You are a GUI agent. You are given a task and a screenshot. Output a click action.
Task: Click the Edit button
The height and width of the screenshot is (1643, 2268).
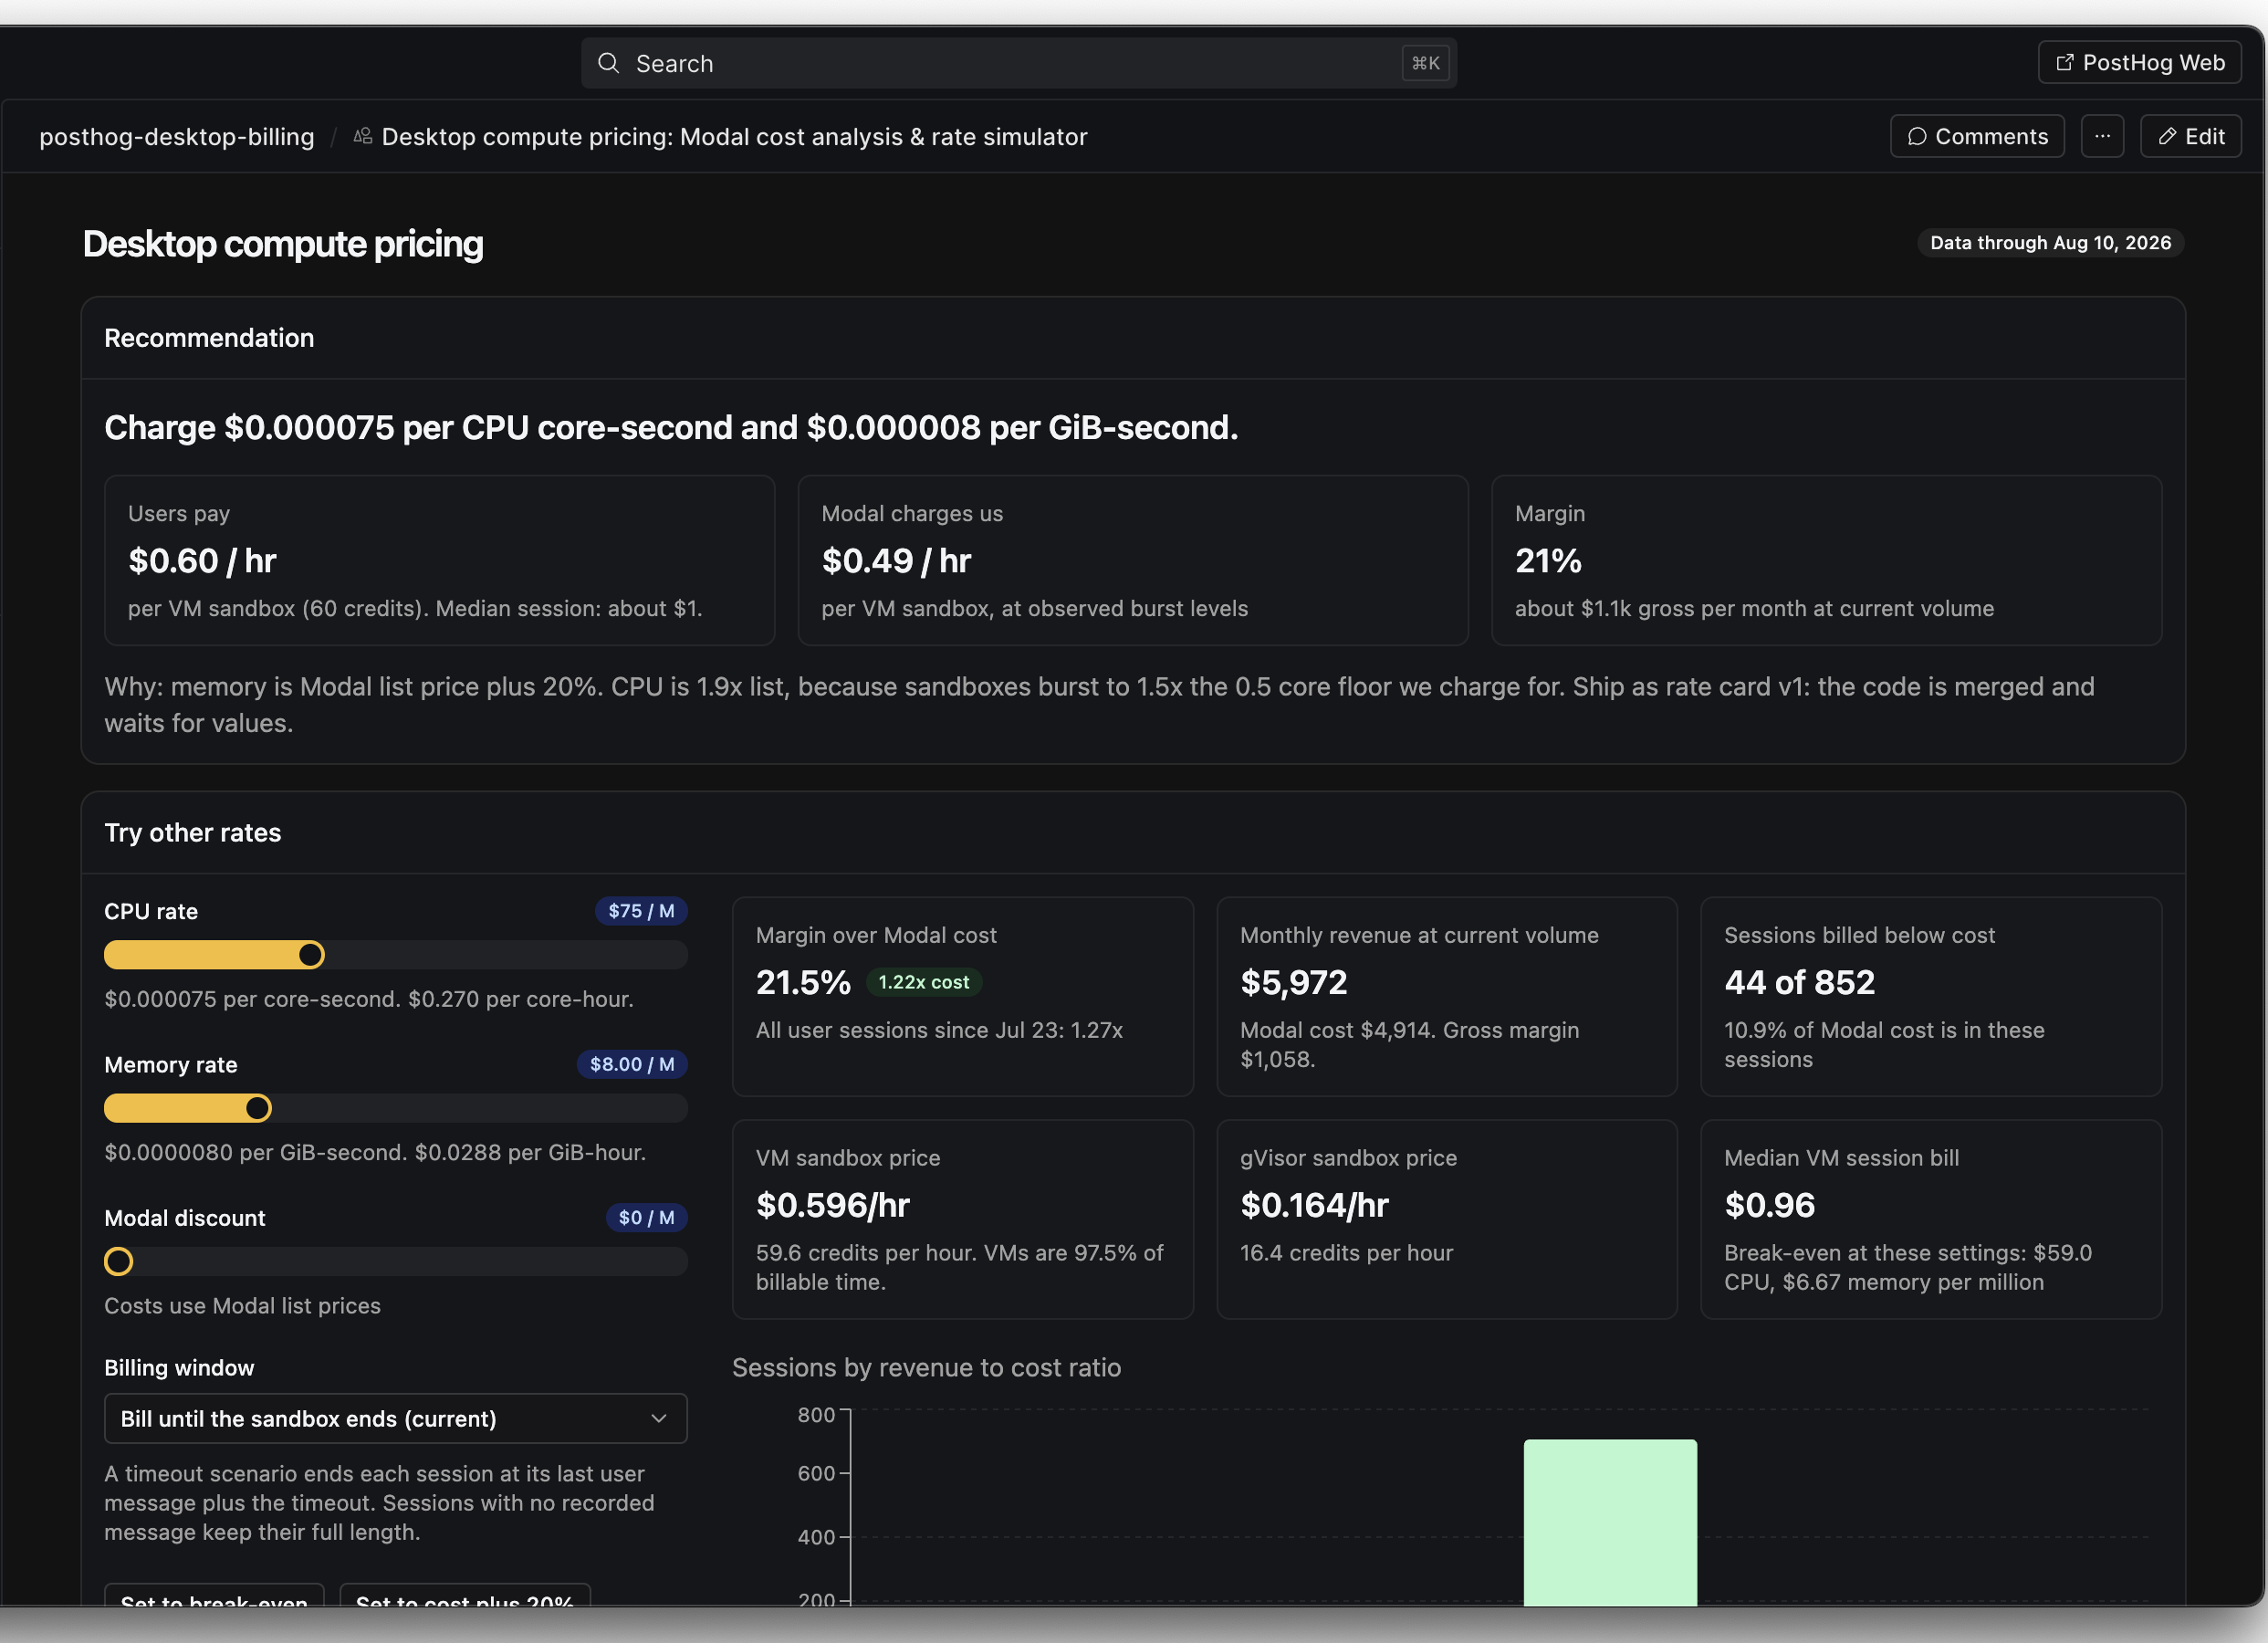tap(2190, 136)
